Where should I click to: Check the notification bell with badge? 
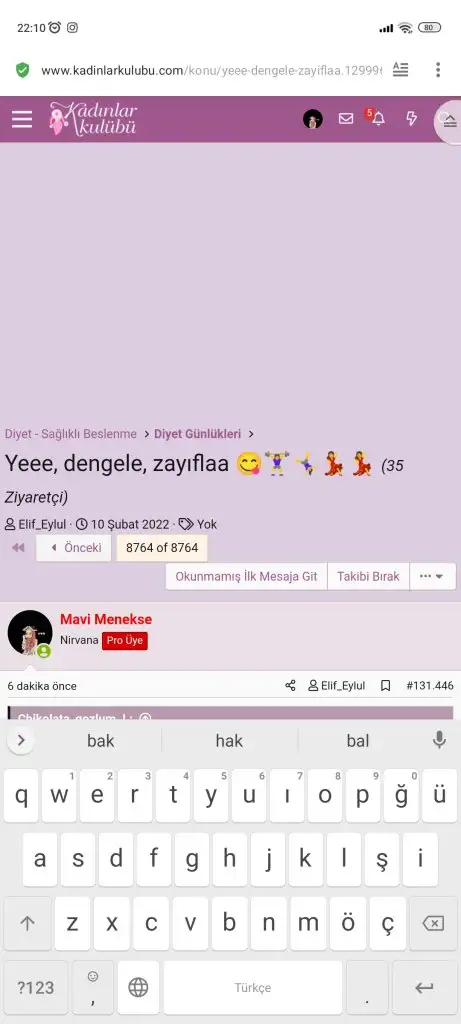[x=377, y=118]
